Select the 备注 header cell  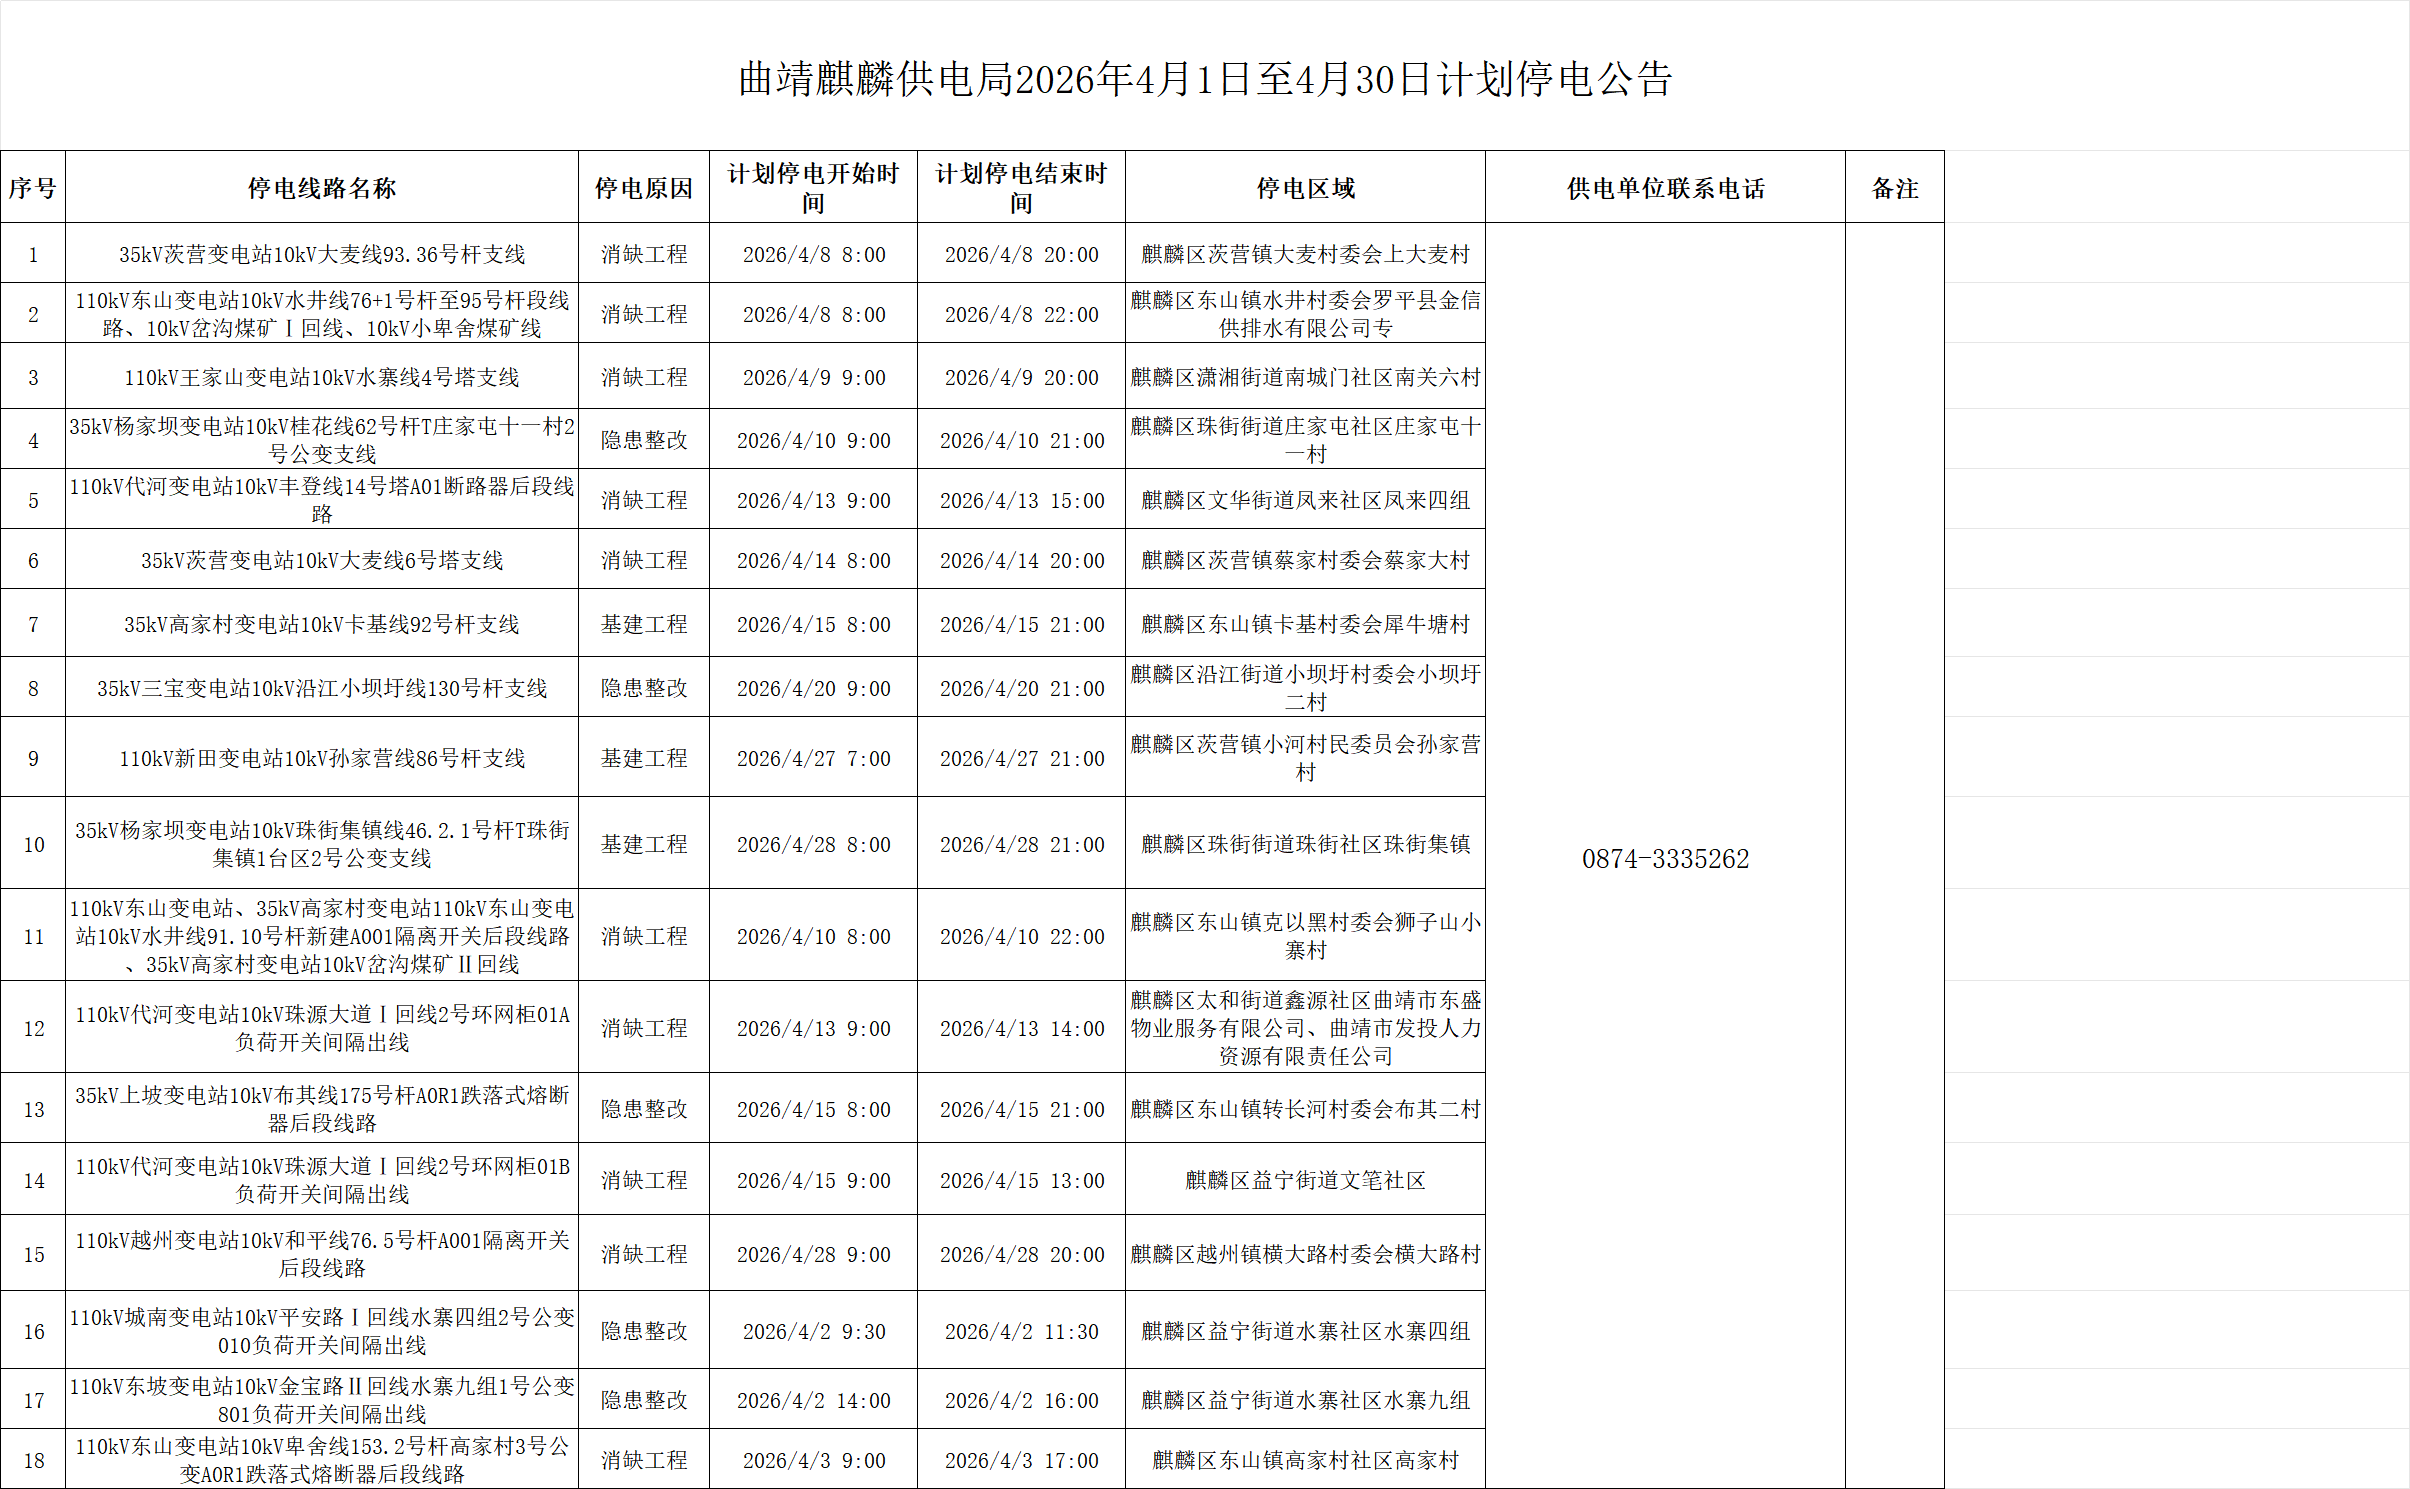click(x=1894, y=188)
